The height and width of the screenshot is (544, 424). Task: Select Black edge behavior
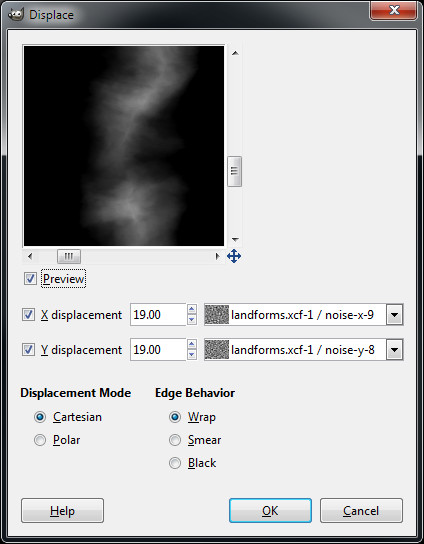click(x=175, y=463)
